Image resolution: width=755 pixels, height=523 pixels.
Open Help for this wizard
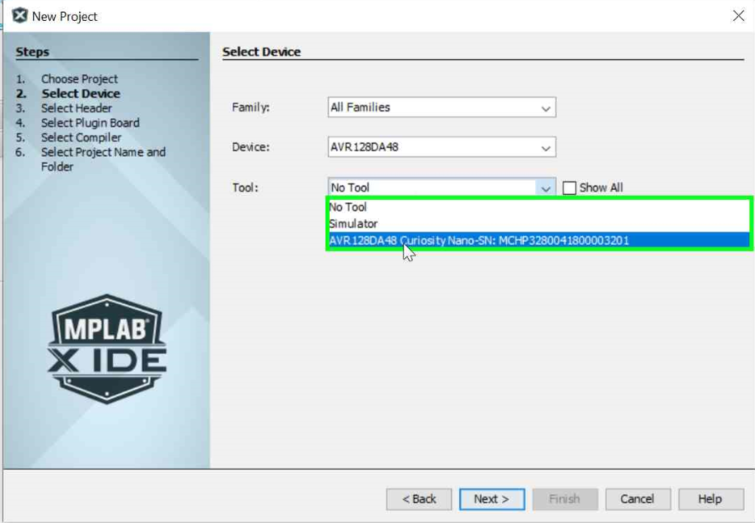point(710,499)
